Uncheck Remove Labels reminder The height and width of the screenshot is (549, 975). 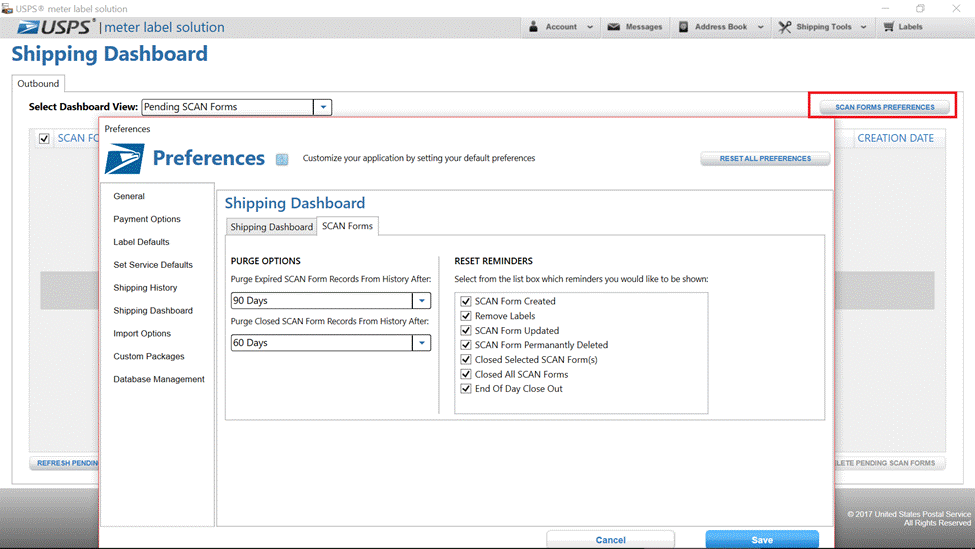[x=466, y=316]
